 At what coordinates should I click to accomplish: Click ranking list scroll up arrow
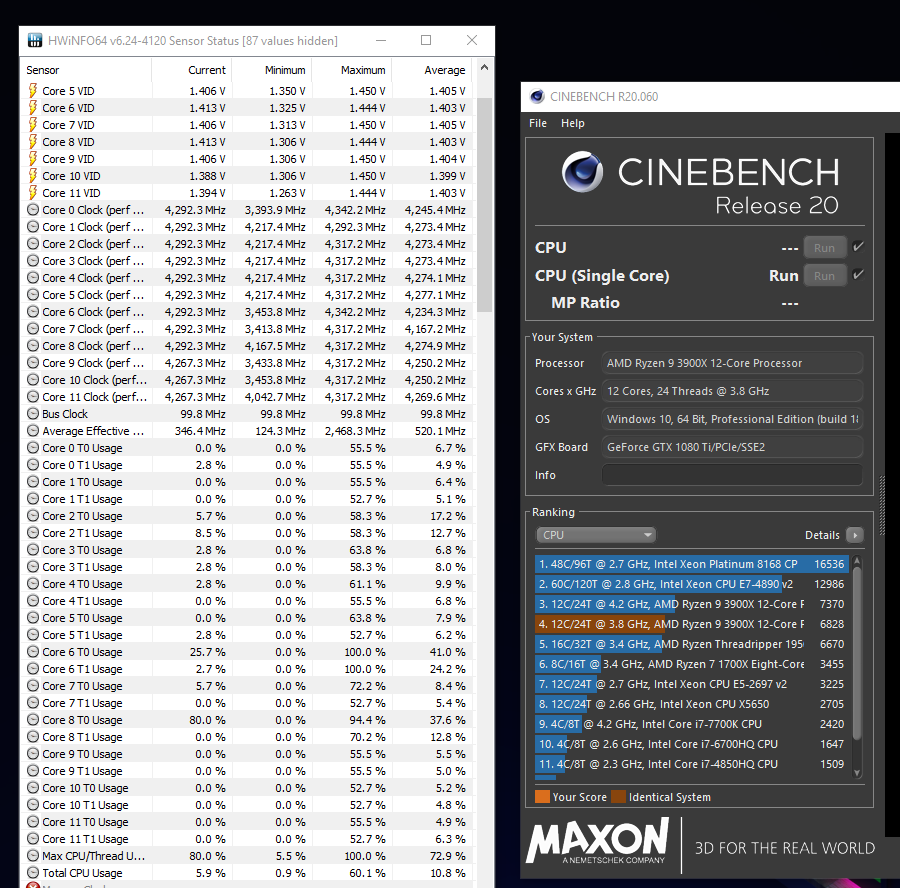pyautogui.click(x=857, y=561)
